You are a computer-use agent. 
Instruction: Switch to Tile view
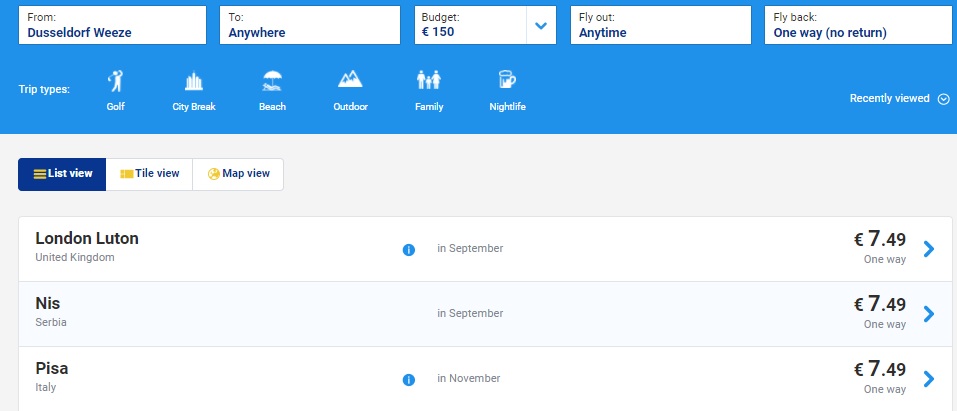pos(149,174)
